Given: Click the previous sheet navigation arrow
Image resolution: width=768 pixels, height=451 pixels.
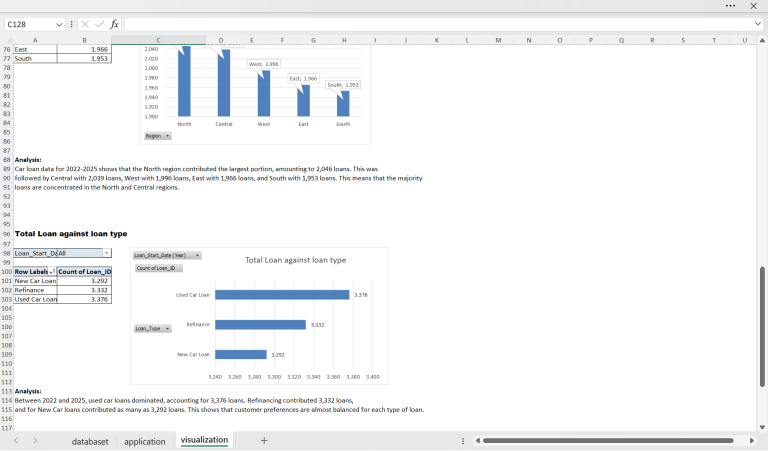Looking at the screenshot, I should [16, 440].
